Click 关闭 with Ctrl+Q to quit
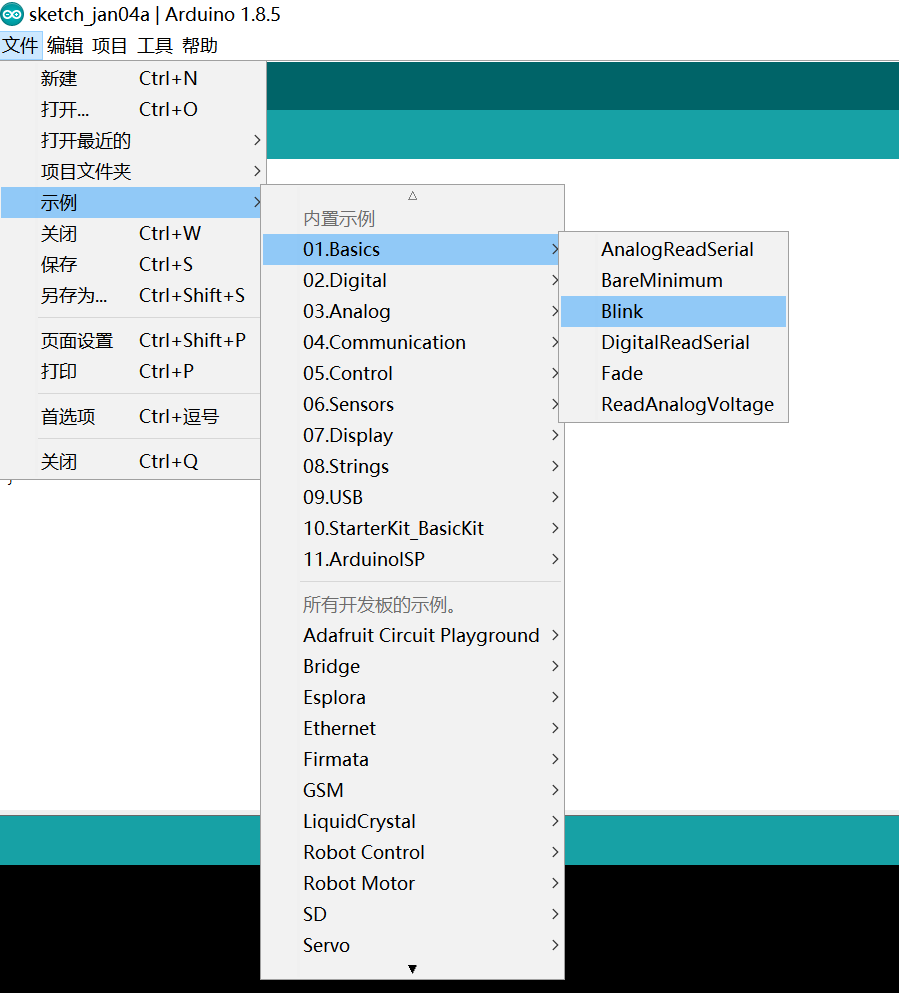This screenshot has width=899, height=993. [131, 462]
